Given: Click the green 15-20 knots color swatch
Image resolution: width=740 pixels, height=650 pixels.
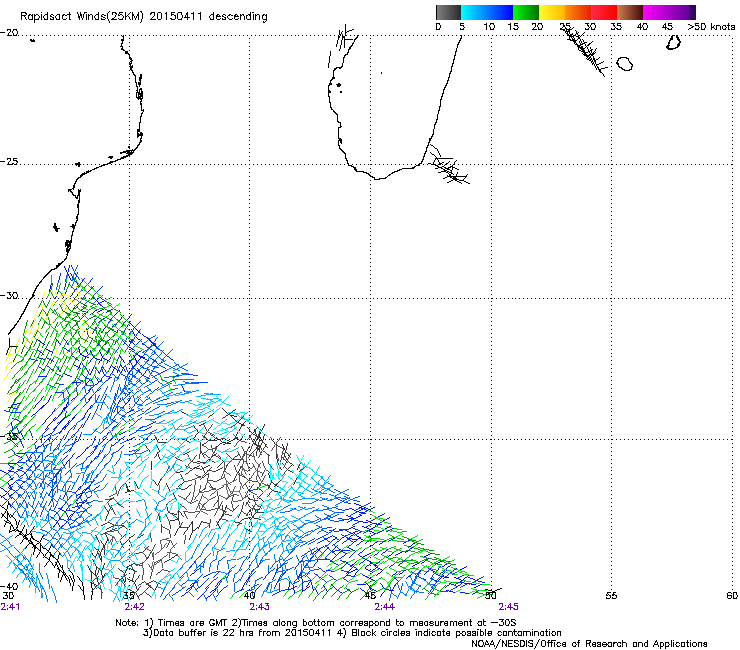Looking at the screenshot, I should (x=526, y=12).
